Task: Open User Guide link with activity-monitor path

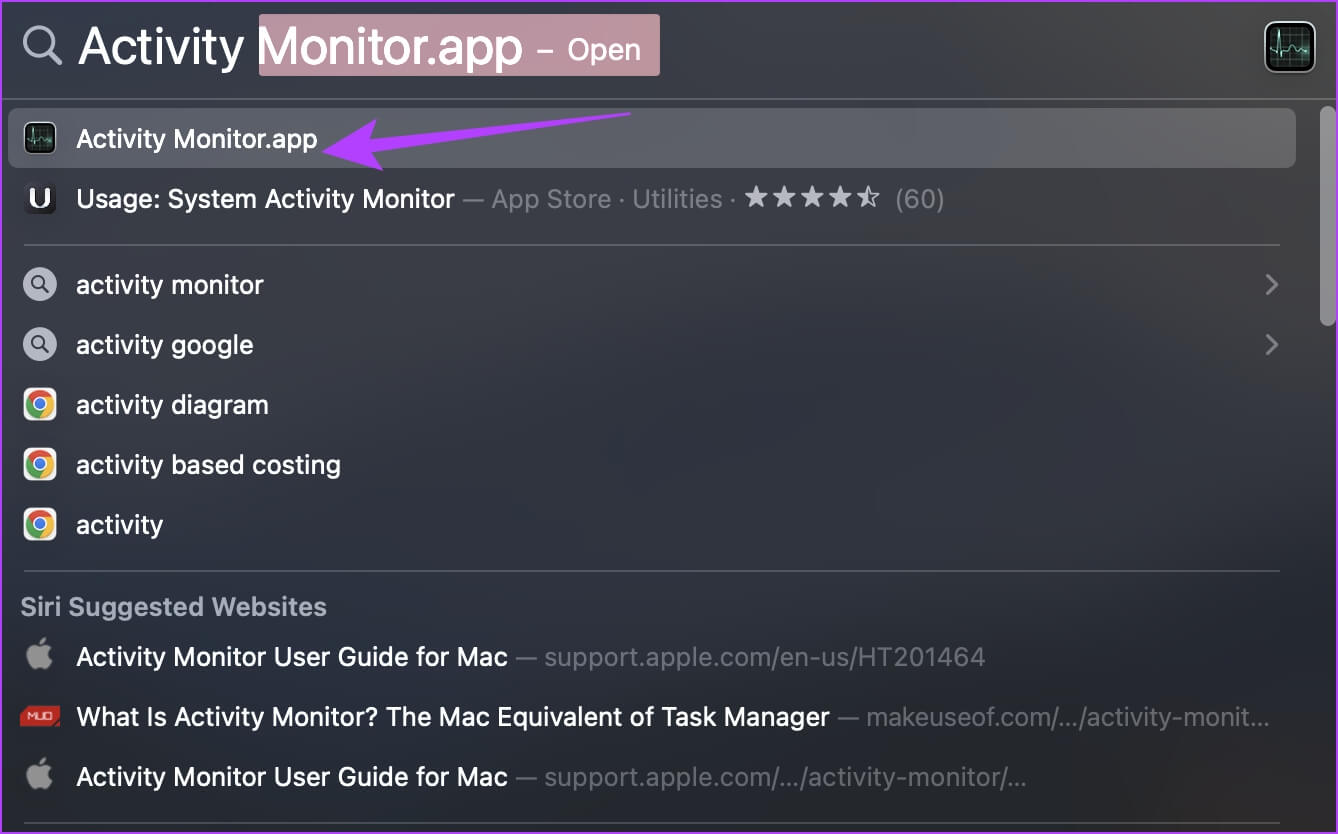Action: [x=652, y=777]
